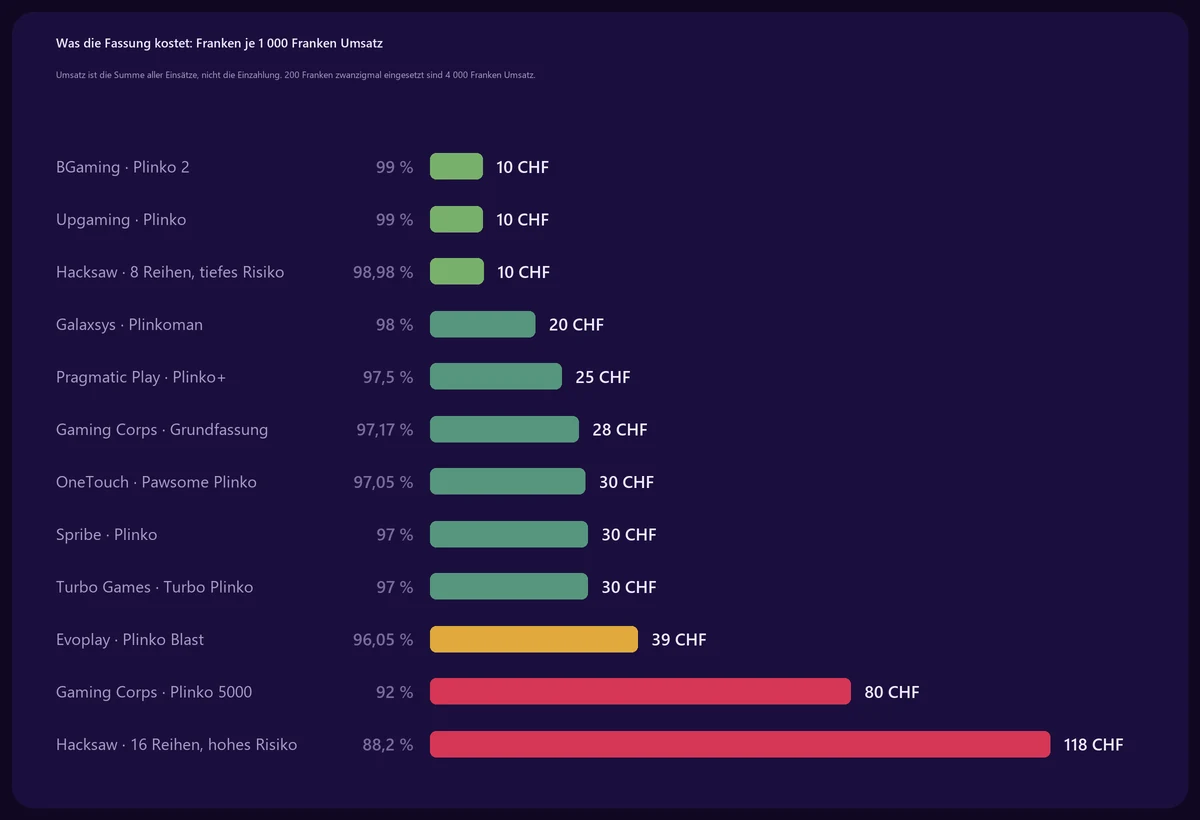Click the red Plinko 5000 bar
Viewport: 1200px width, 820px height.
640,692
